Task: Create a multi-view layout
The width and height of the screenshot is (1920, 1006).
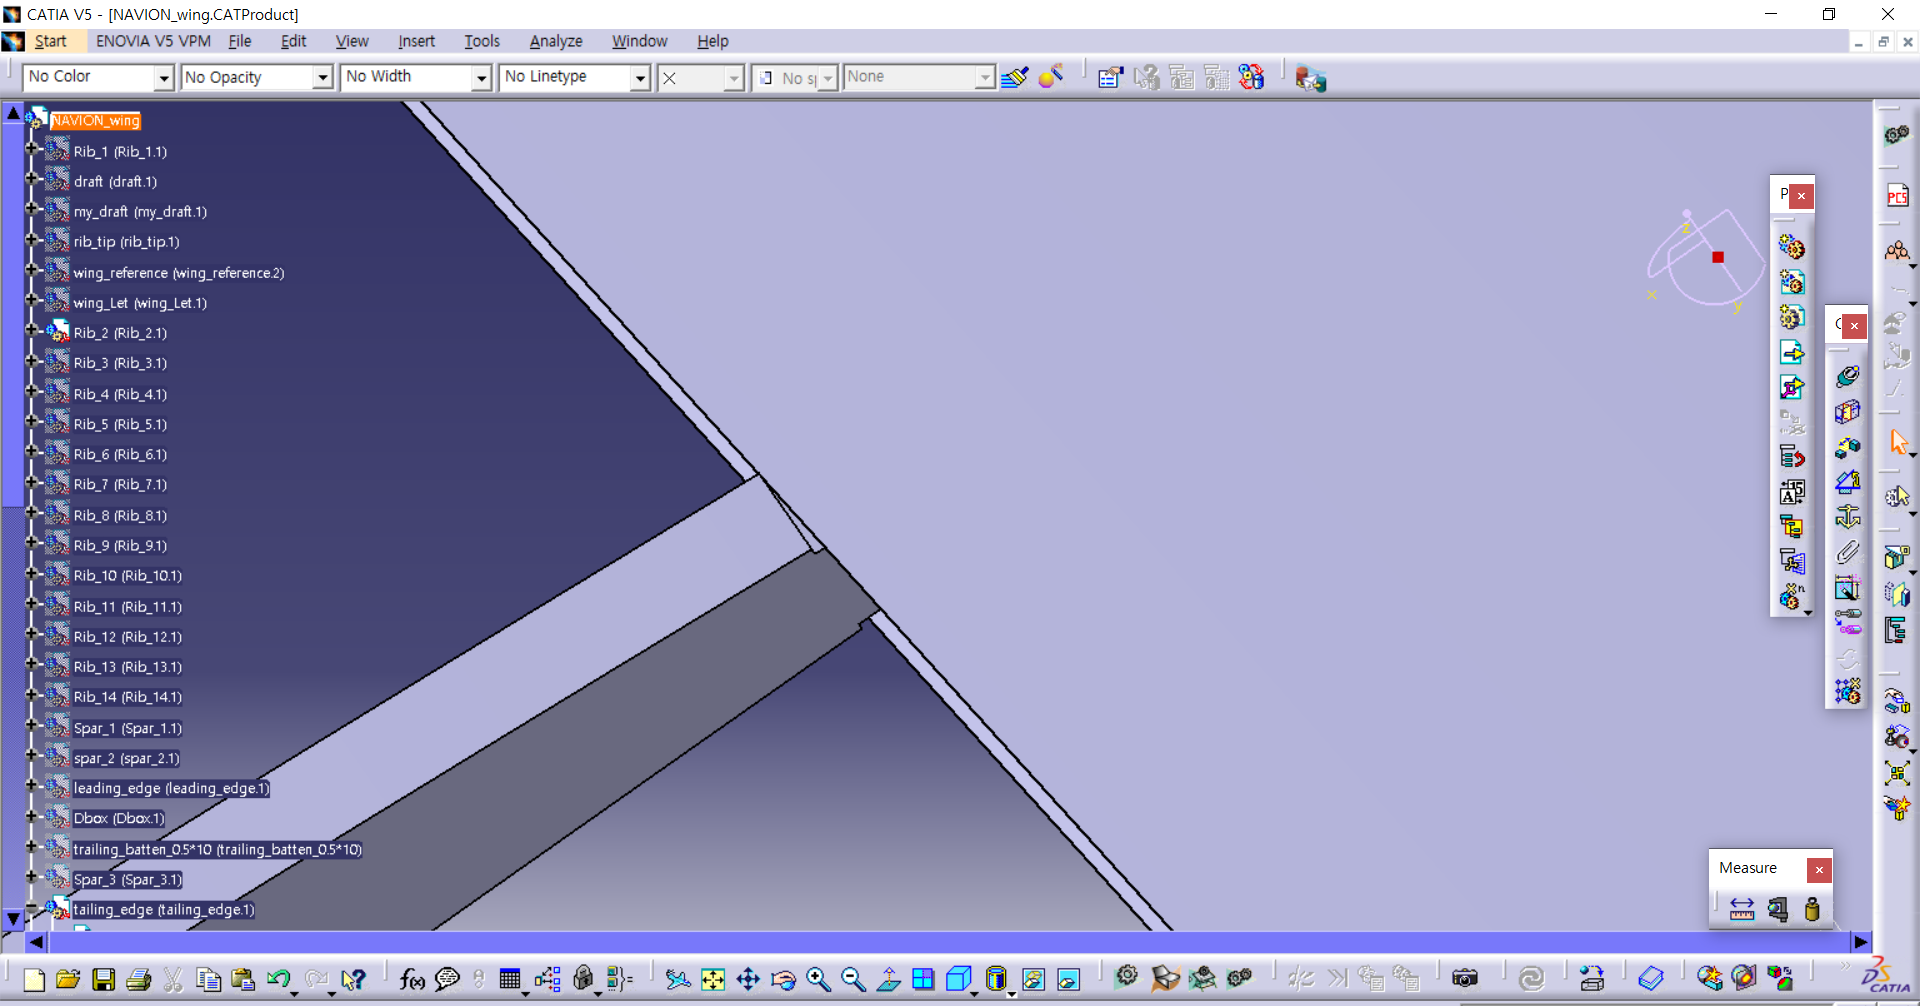Action: click(923, 979)
